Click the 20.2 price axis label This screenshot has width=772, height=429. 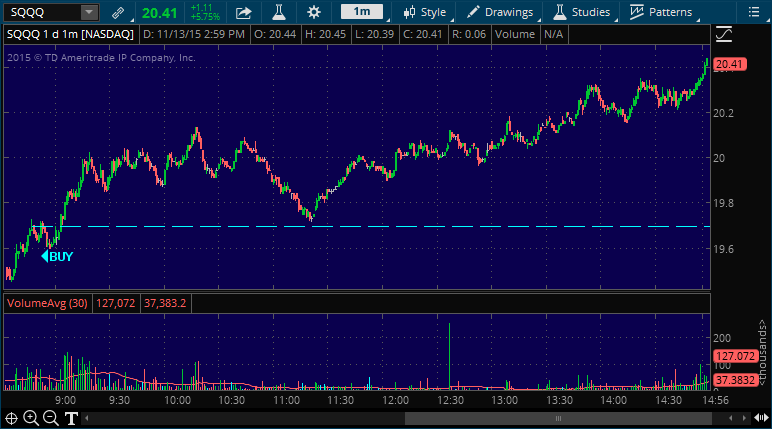(723, 113)
